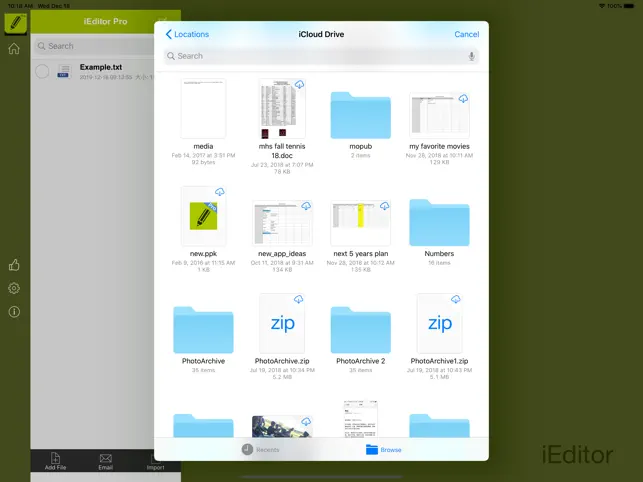
Task: Select PhotoArchive.zip file
Action: click(x=282, y=323)
